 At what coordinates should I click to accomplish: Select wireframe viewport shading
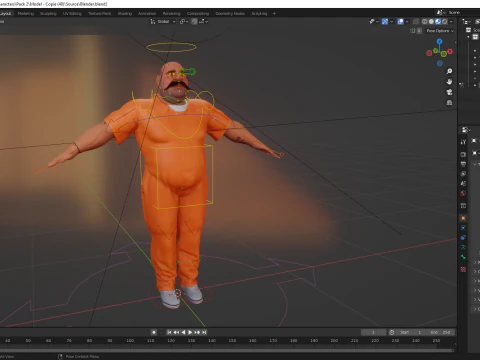(424, 21)
